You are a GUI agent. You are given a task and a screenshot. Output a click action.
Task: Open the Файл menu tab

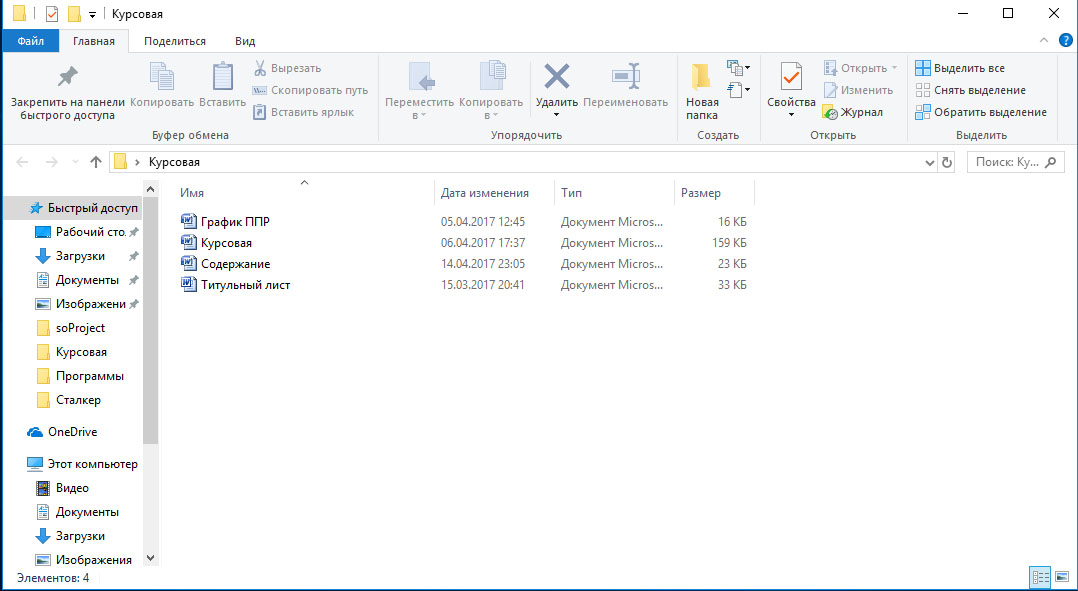point(30,41)
